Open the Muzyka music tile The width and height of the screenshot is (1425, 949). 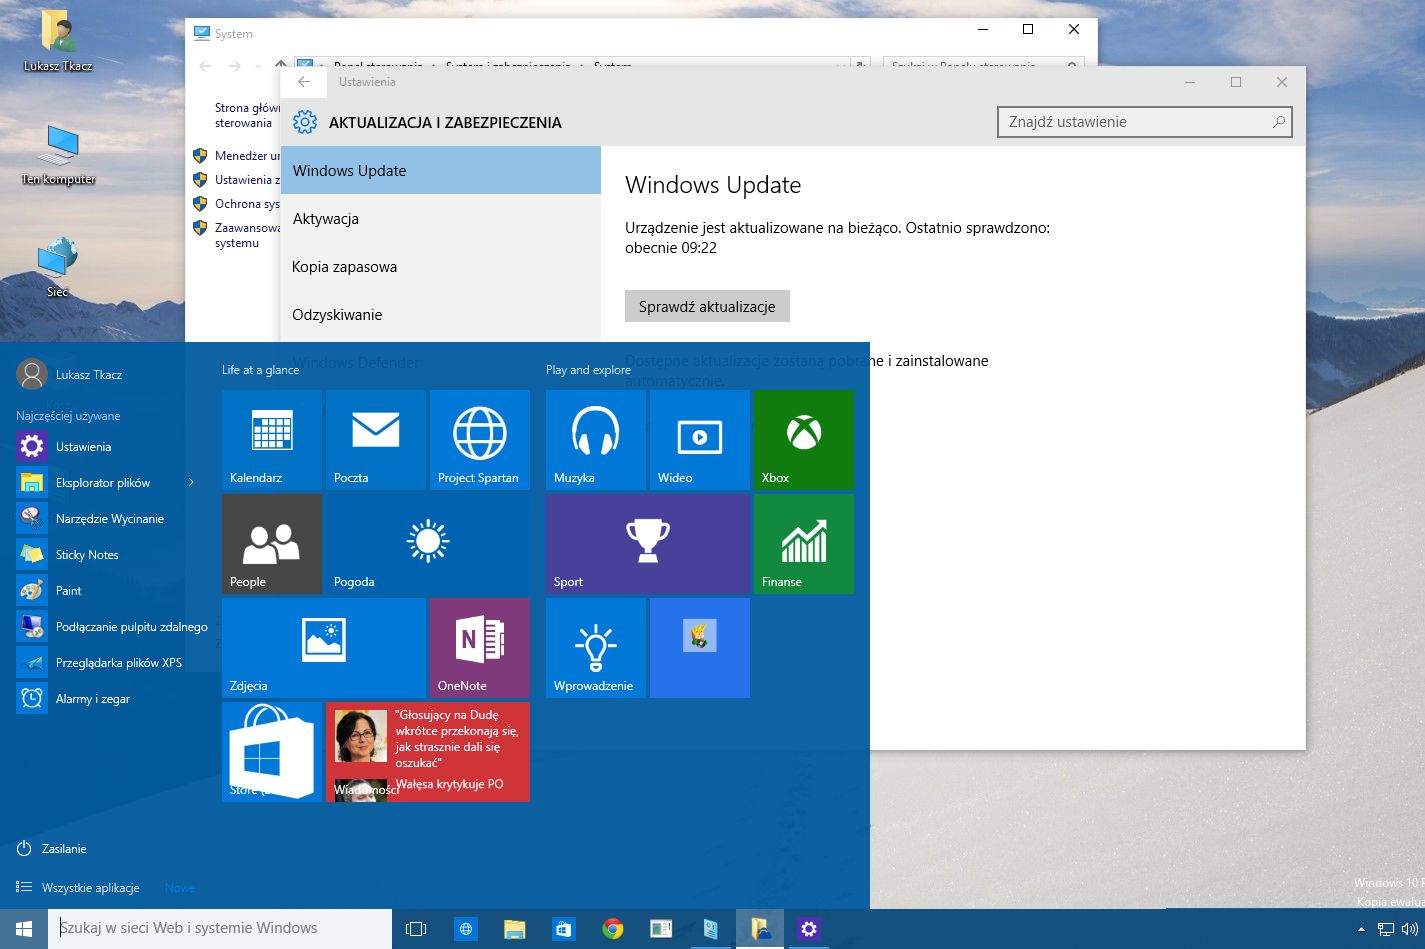tap(595, 440)
